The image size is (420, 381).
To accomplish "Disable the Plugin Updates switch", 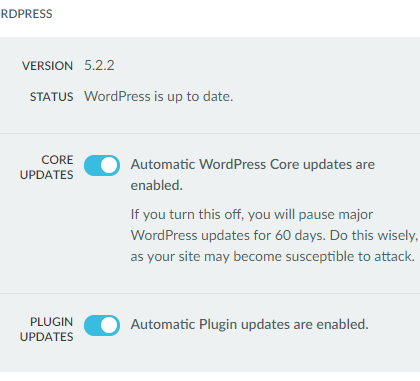I will coord(102,325).
